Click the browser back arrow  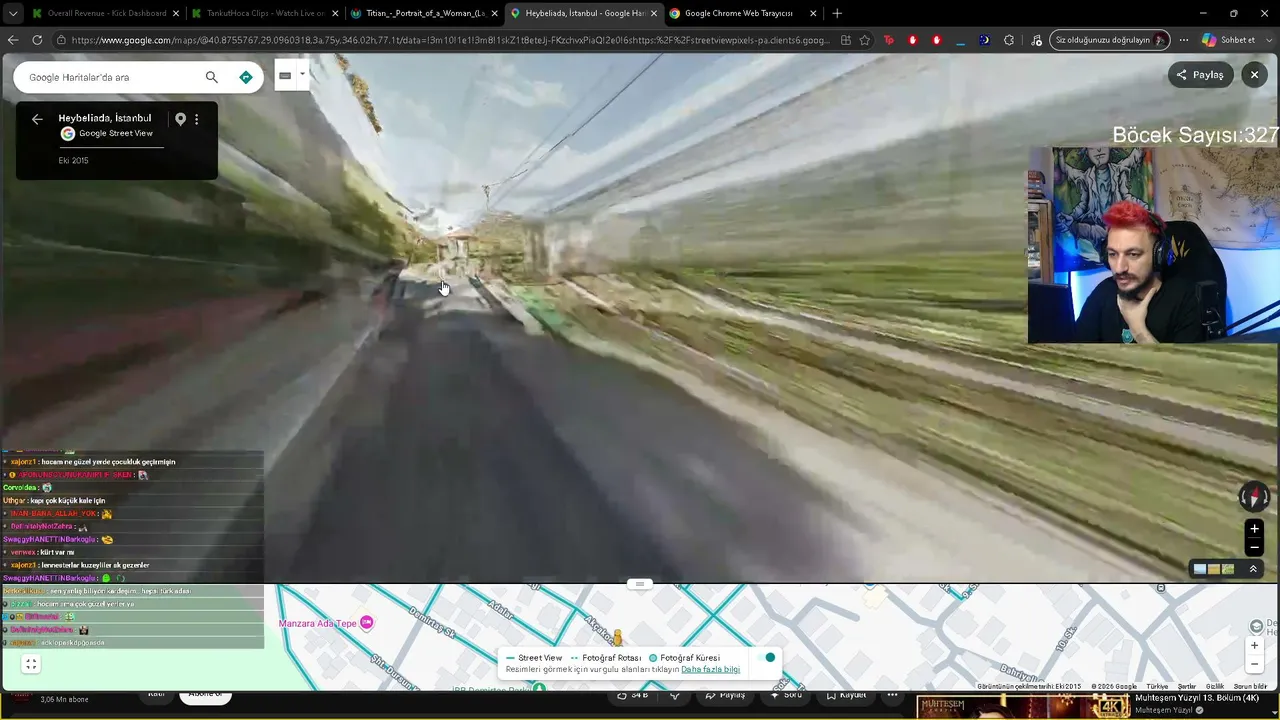coord(13,40)
